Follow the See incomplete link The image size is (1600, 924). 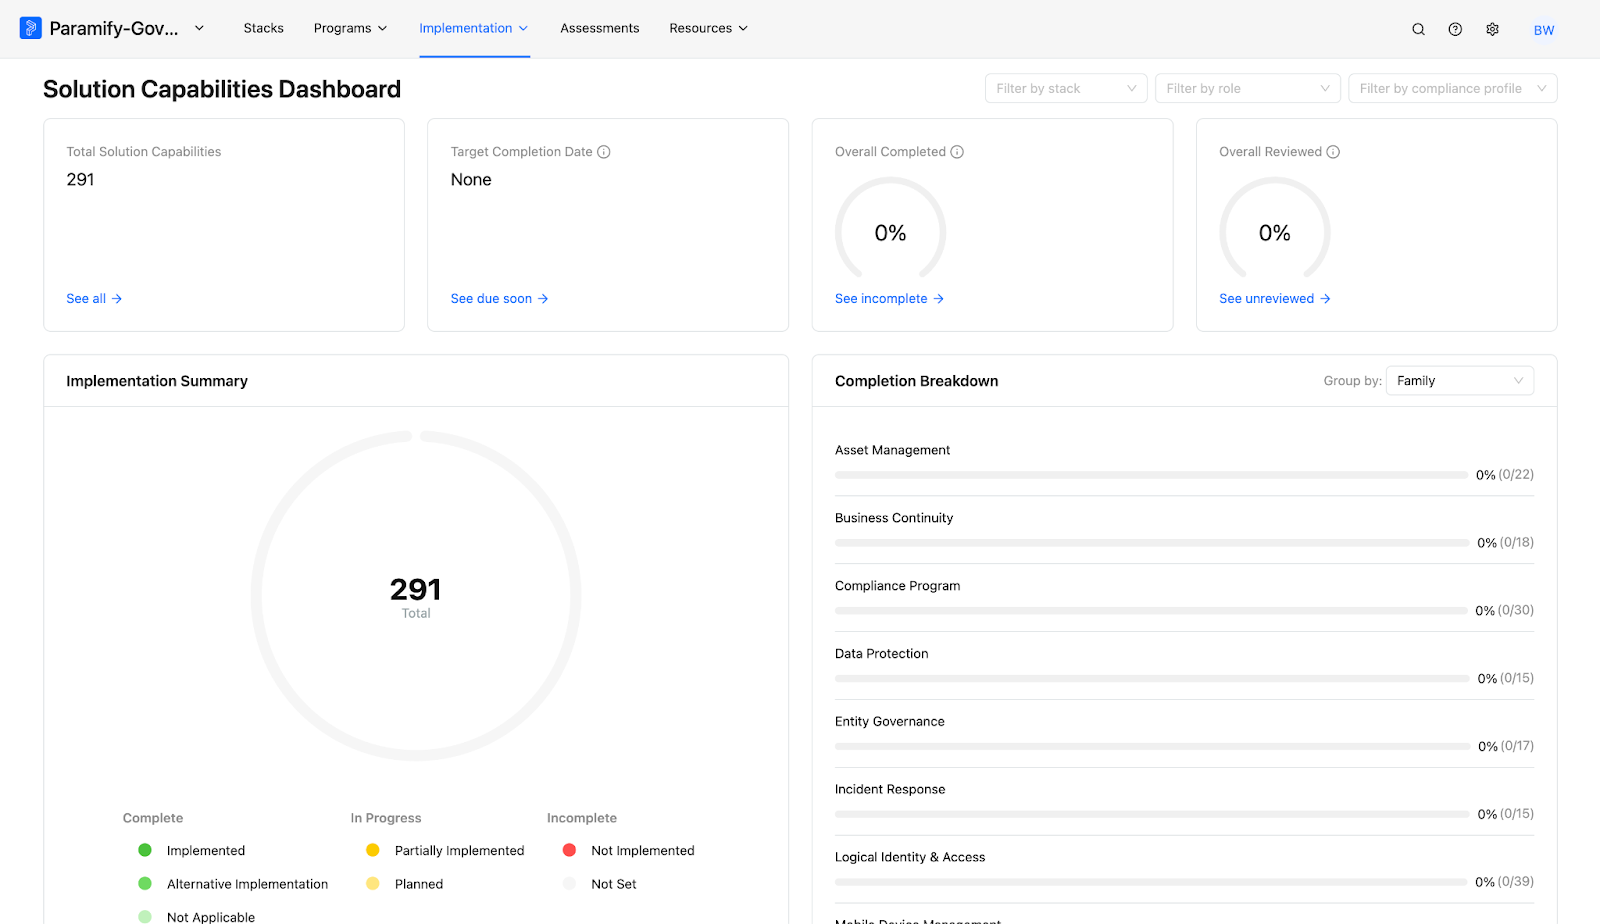889,299
